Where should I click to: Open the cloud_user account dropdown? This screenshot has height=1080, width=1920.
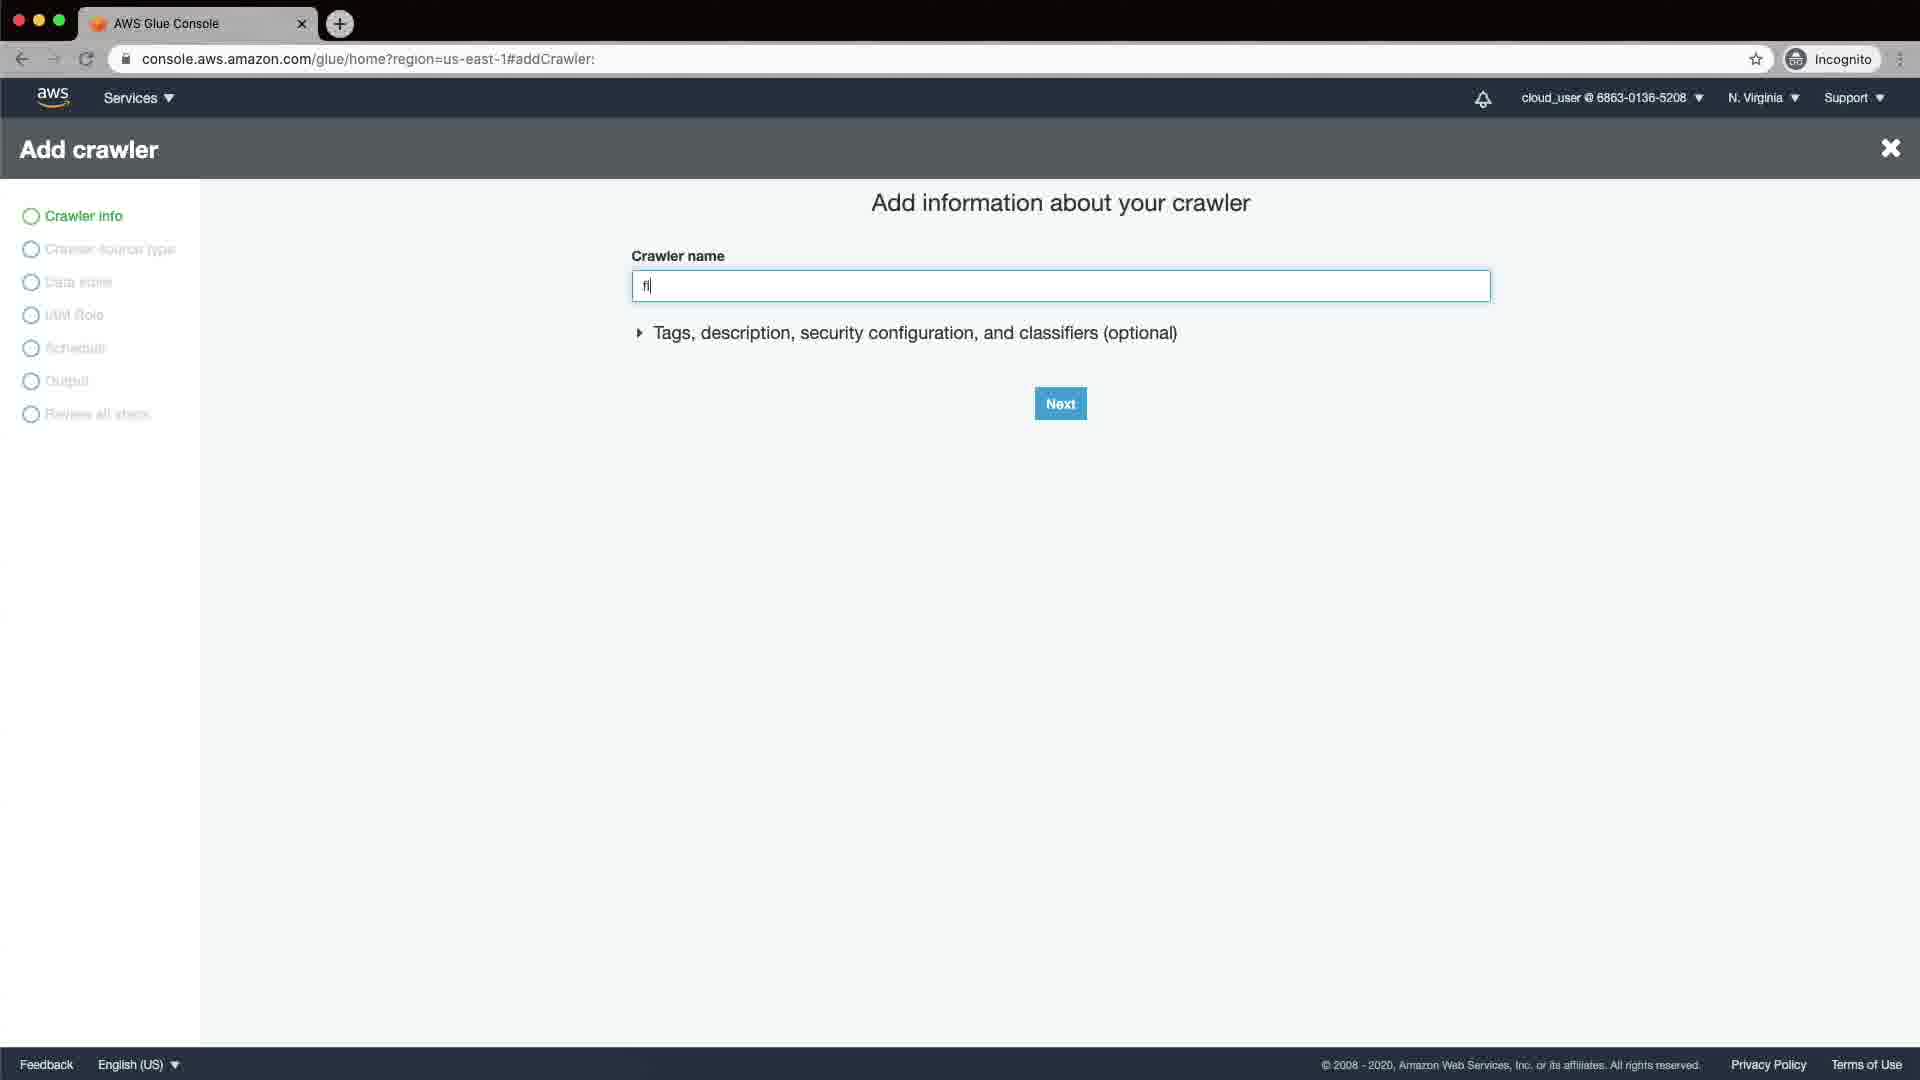tap(1612, 98)
